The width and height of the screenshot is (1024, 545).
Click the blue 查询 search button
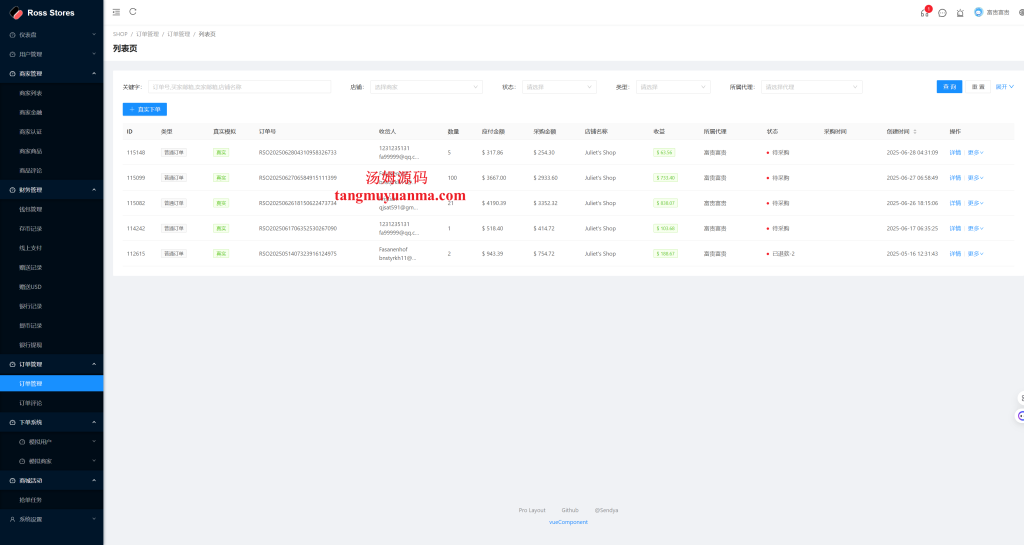pos(949,87)
